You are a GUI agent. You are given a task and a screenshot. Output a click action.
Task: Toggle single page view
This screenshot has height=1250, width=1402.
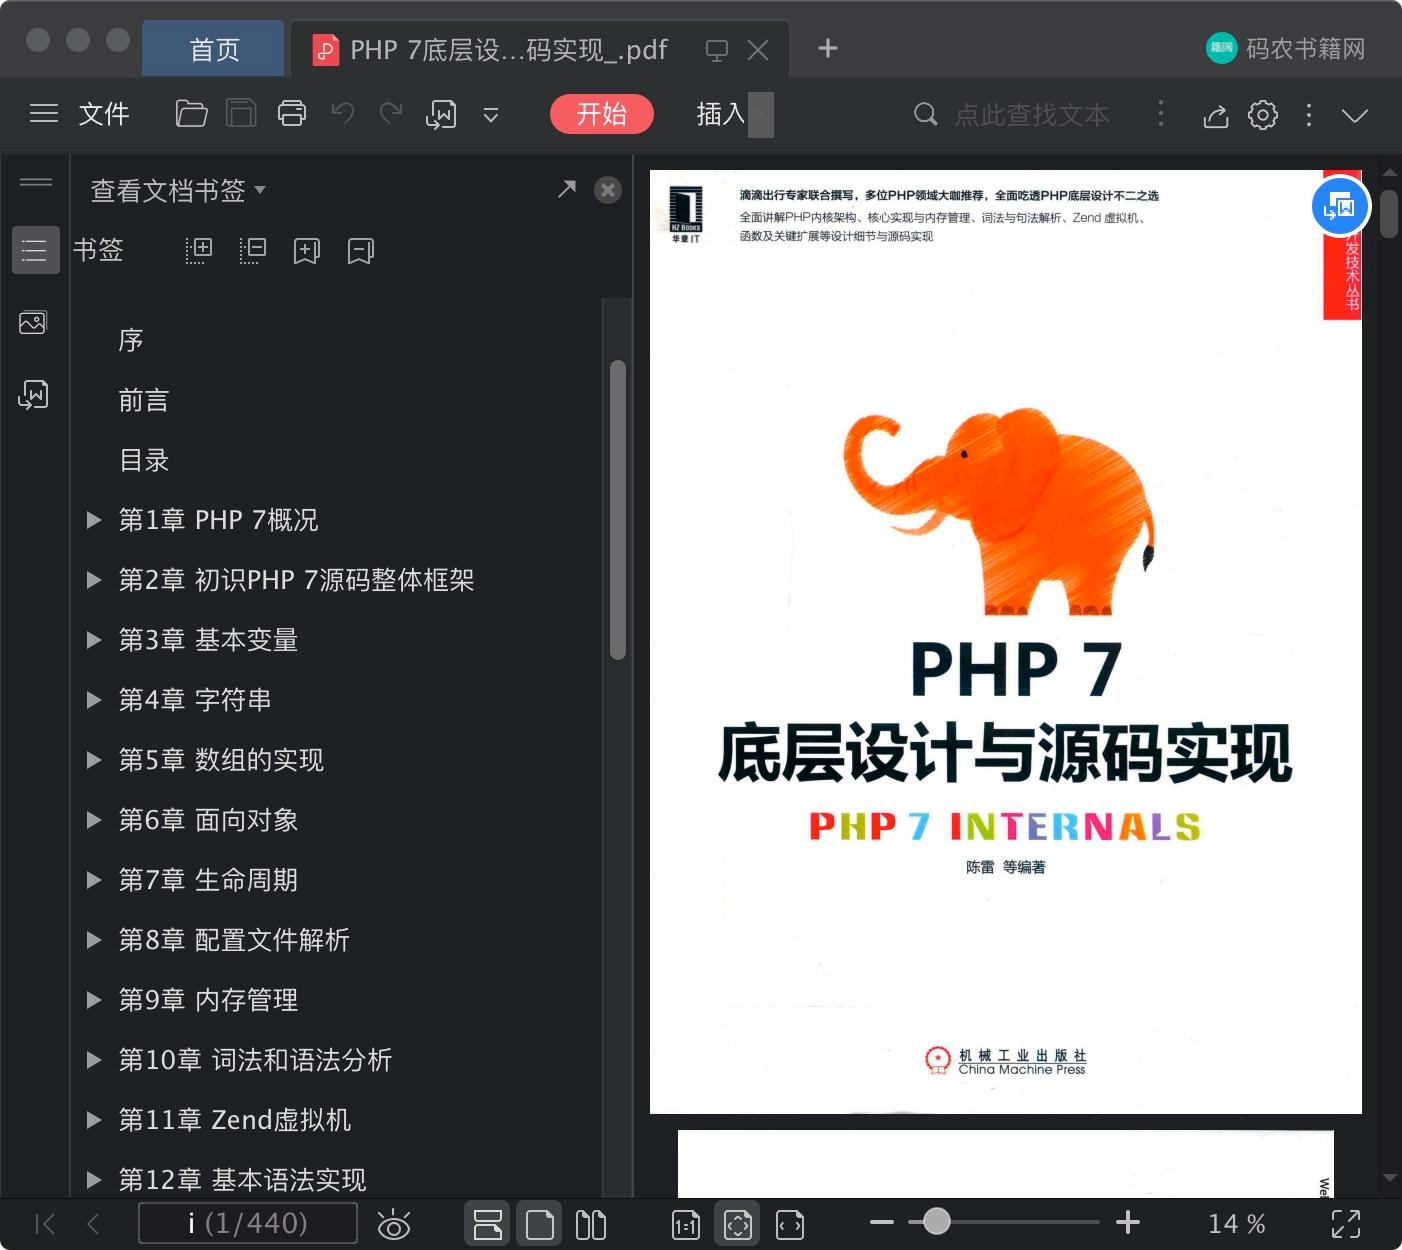540,1224
